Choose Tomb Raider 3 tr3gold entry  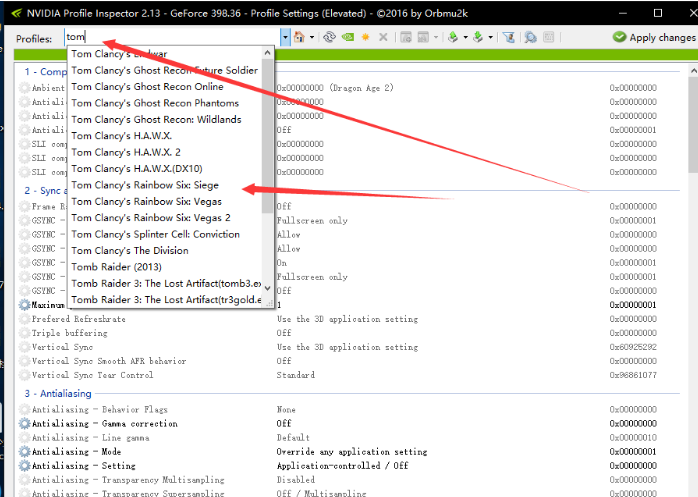click(x=166, y=300)
